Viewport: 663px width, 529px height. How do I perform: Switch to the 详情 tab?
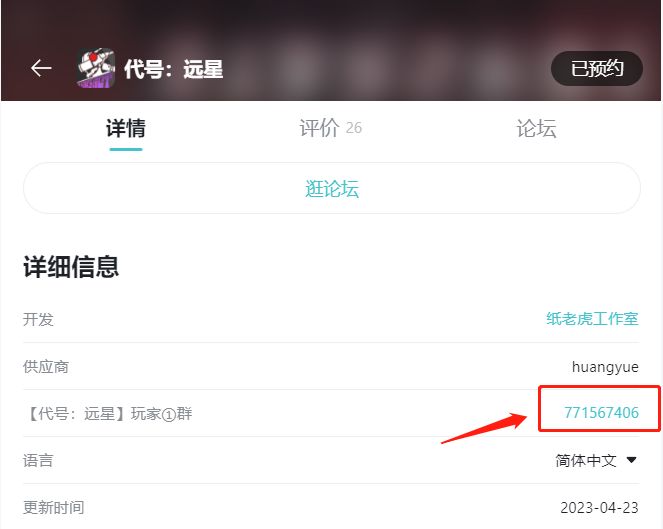pyautogui.click(x=126, y=128)
